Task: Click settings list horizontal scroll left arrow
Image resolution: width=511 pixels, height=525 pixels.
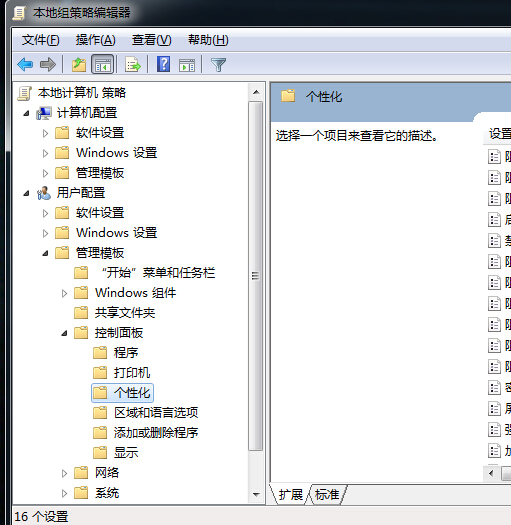Action: pos(492,473)
